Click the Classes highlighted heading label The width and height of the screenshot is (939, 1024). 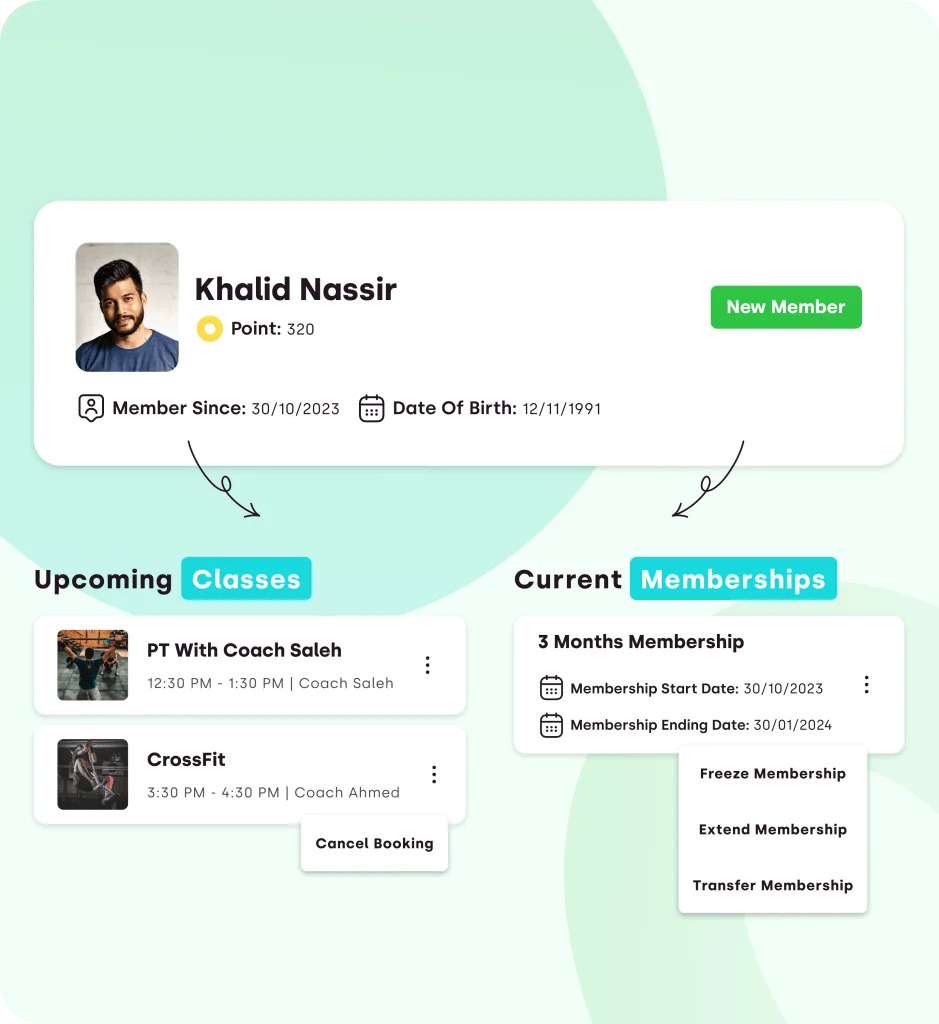coord(246,579)
